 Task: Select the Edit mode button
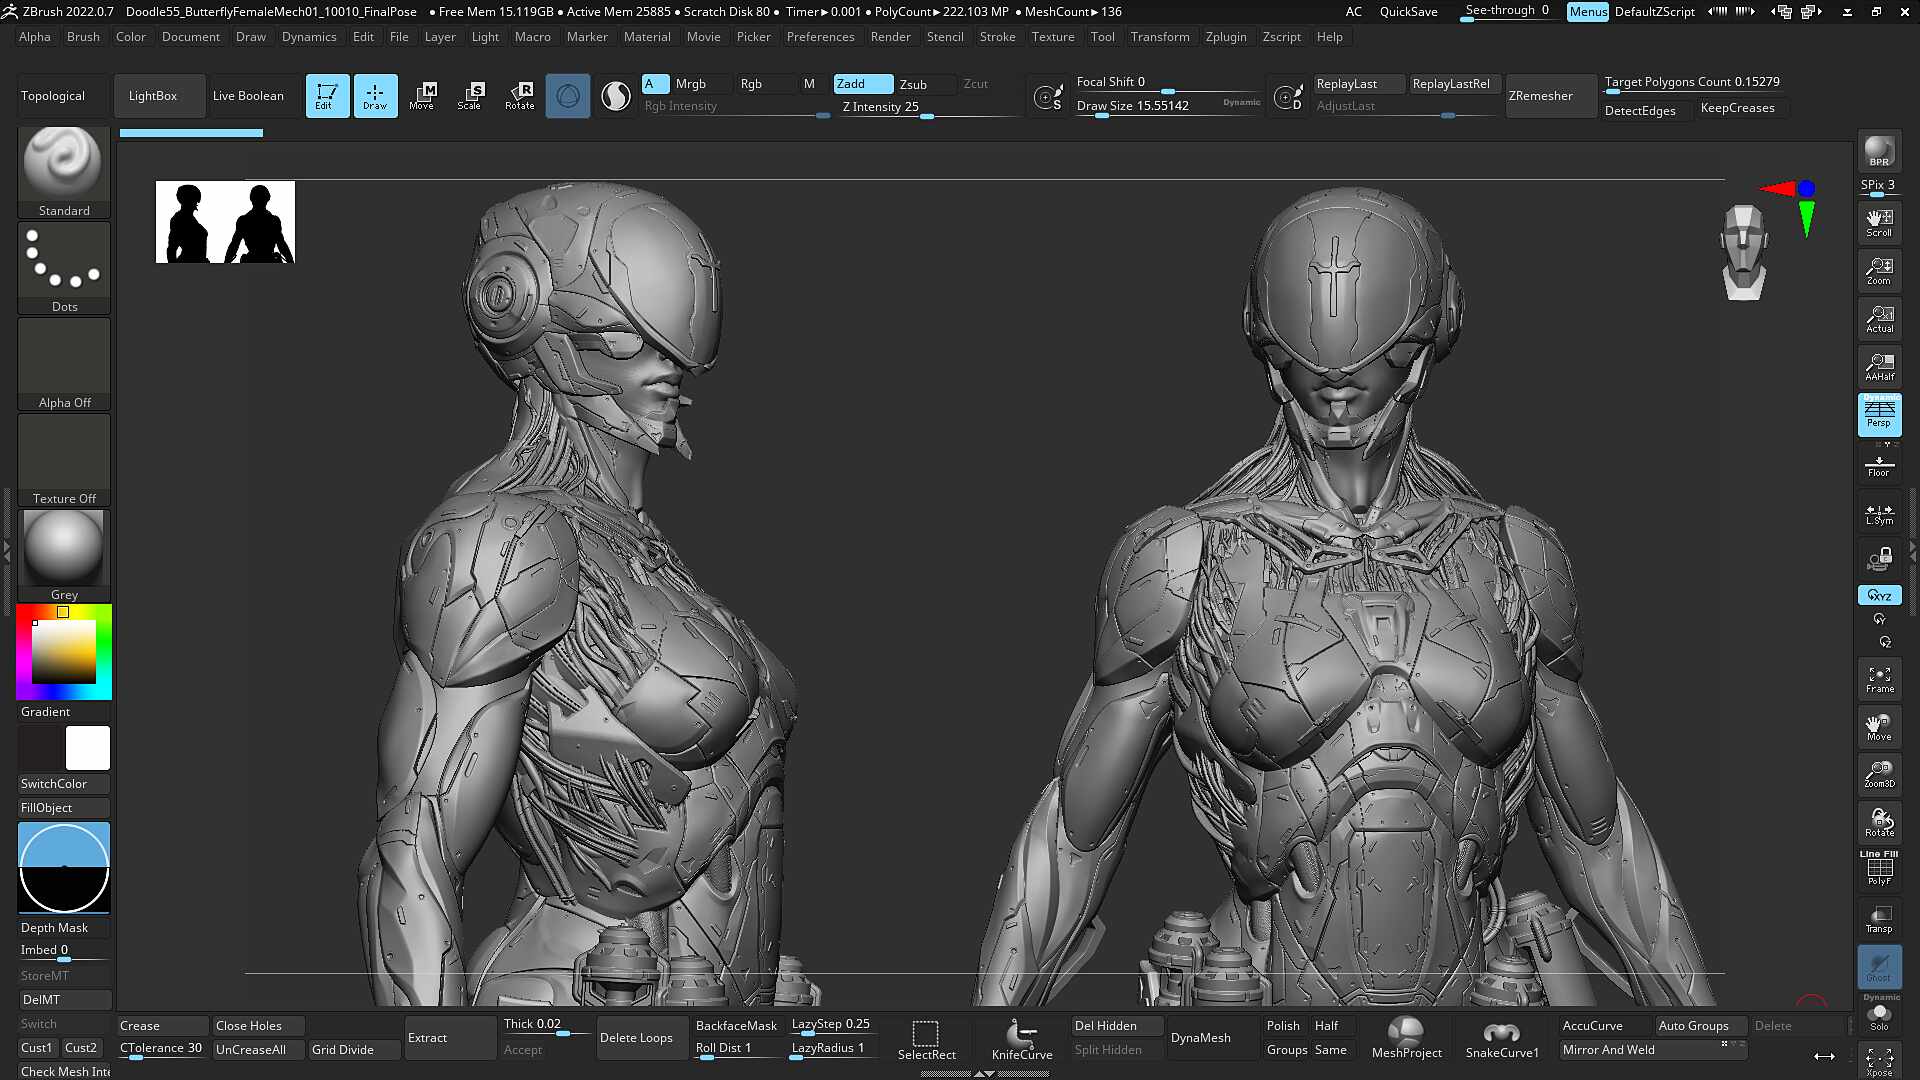tap(327, 96)
